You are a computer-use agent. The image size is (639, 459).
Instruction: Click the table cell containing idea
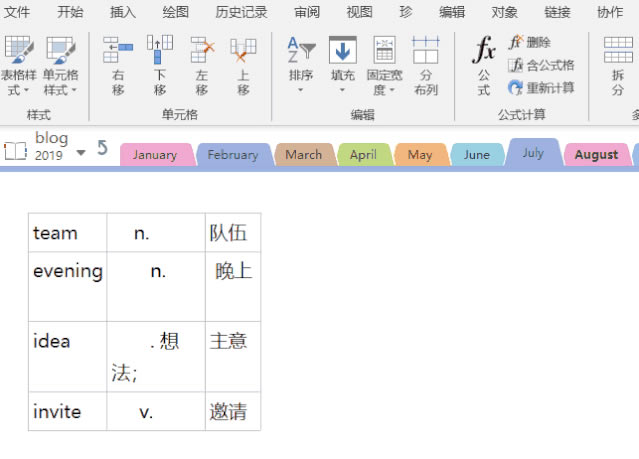[x=68, y=357]
